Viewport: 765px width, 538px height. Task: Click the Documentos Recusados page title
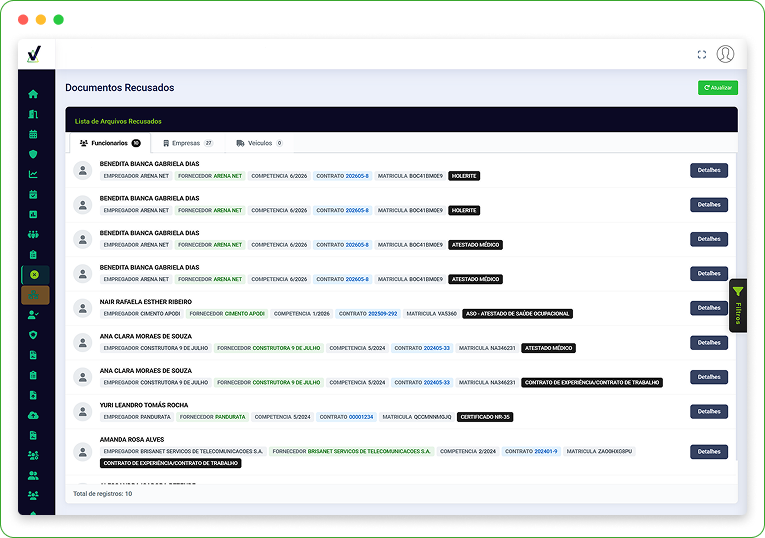coord(120,88)
